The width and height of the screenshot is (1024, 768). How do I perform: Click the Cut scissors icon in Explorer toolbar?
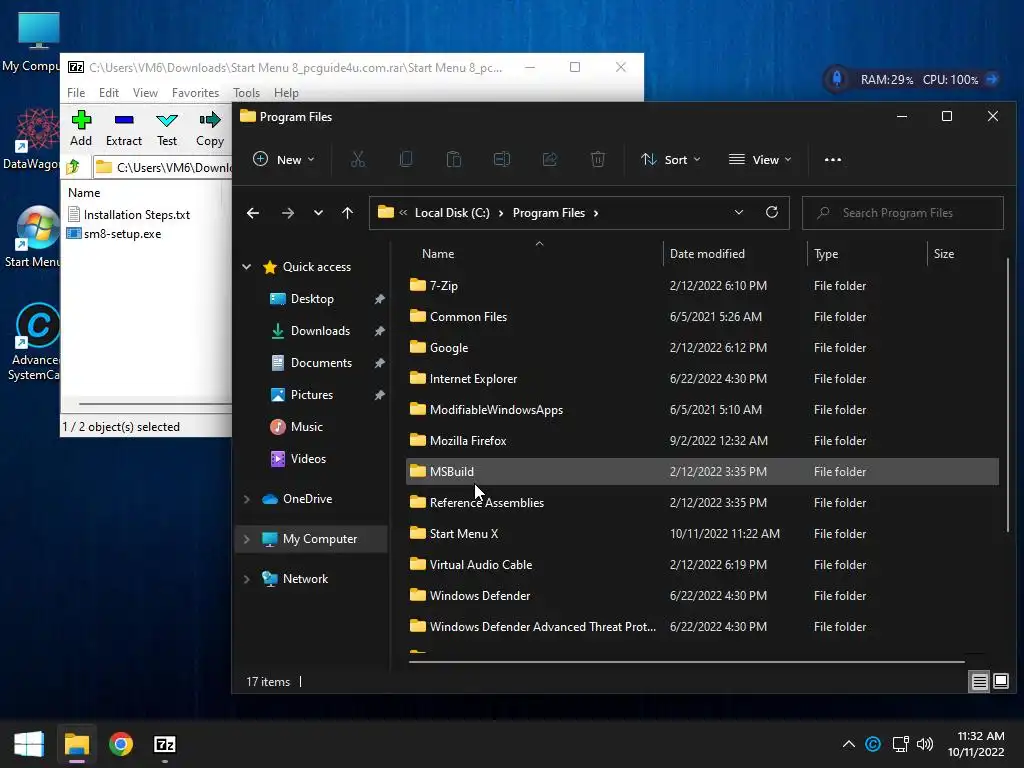(358, 159)
